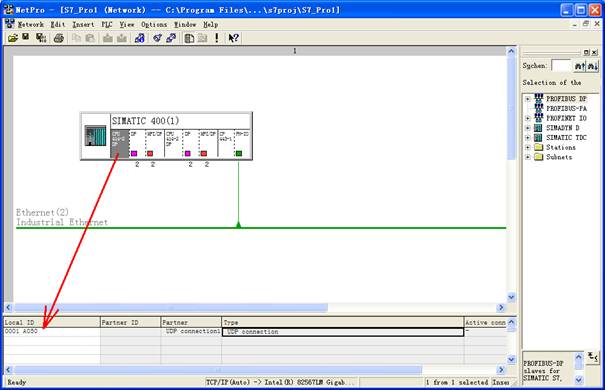The height and width of the screenshot is (390, 605).
Task: Open the PLC menu
Action: tap(107, 24)
